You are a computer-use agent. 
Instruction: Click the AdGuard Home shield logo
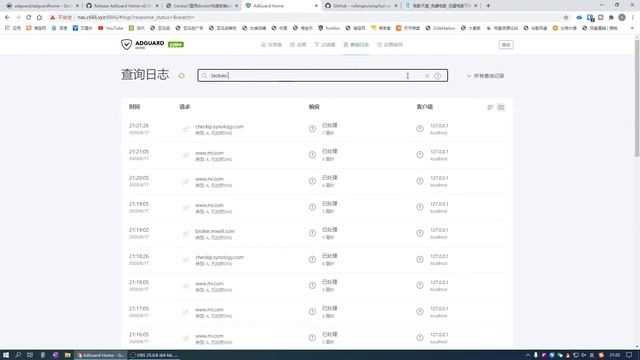127,44
